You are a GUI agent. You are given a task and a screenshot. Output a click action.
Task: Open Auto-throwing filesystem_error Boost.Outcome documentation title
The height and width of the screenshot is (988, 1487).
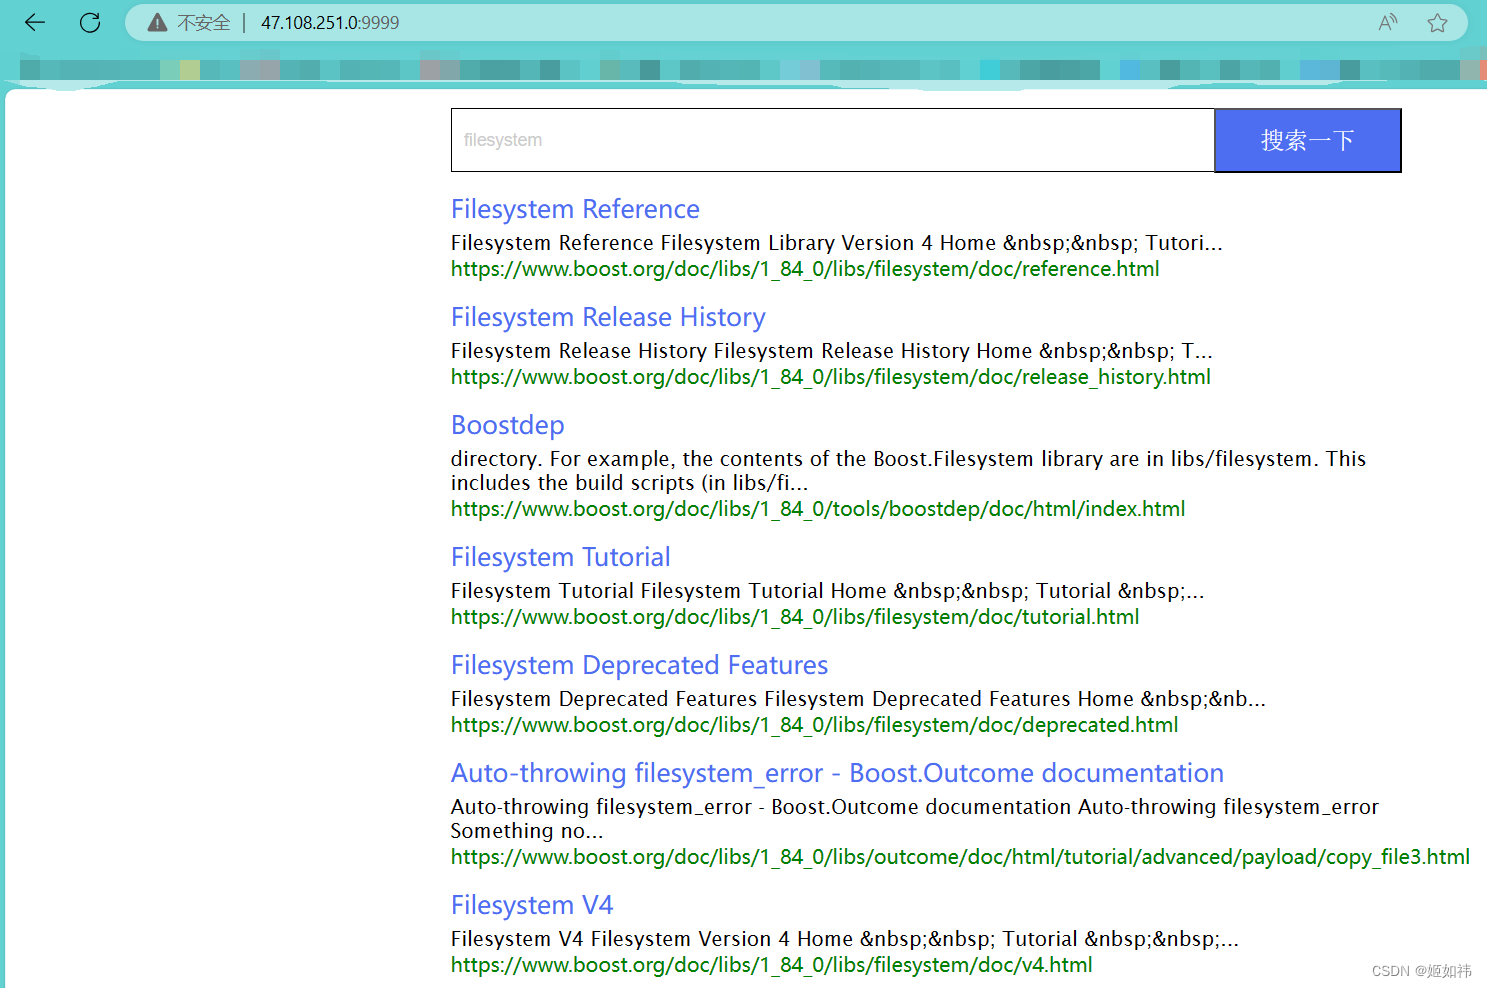click(837, 773)
